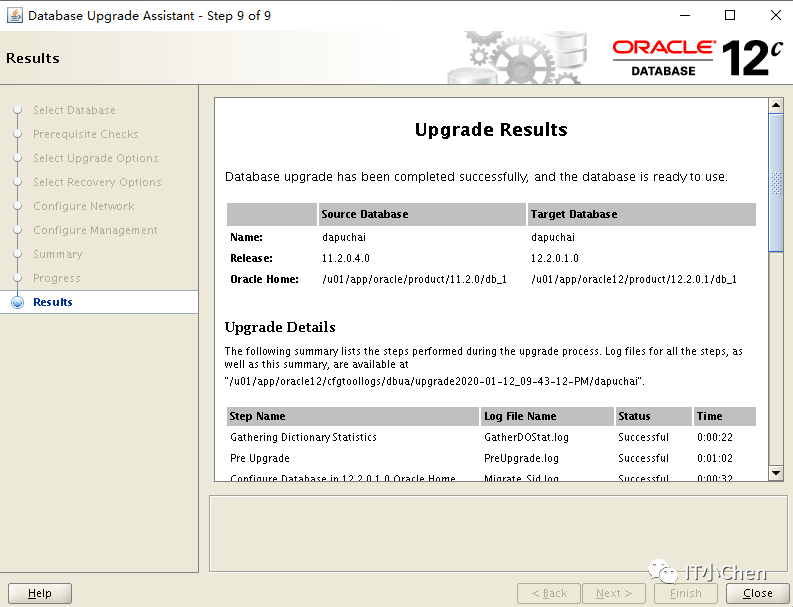Click time value 0:01:02
This screenshot has height=607, width=793.
(715, 458)
